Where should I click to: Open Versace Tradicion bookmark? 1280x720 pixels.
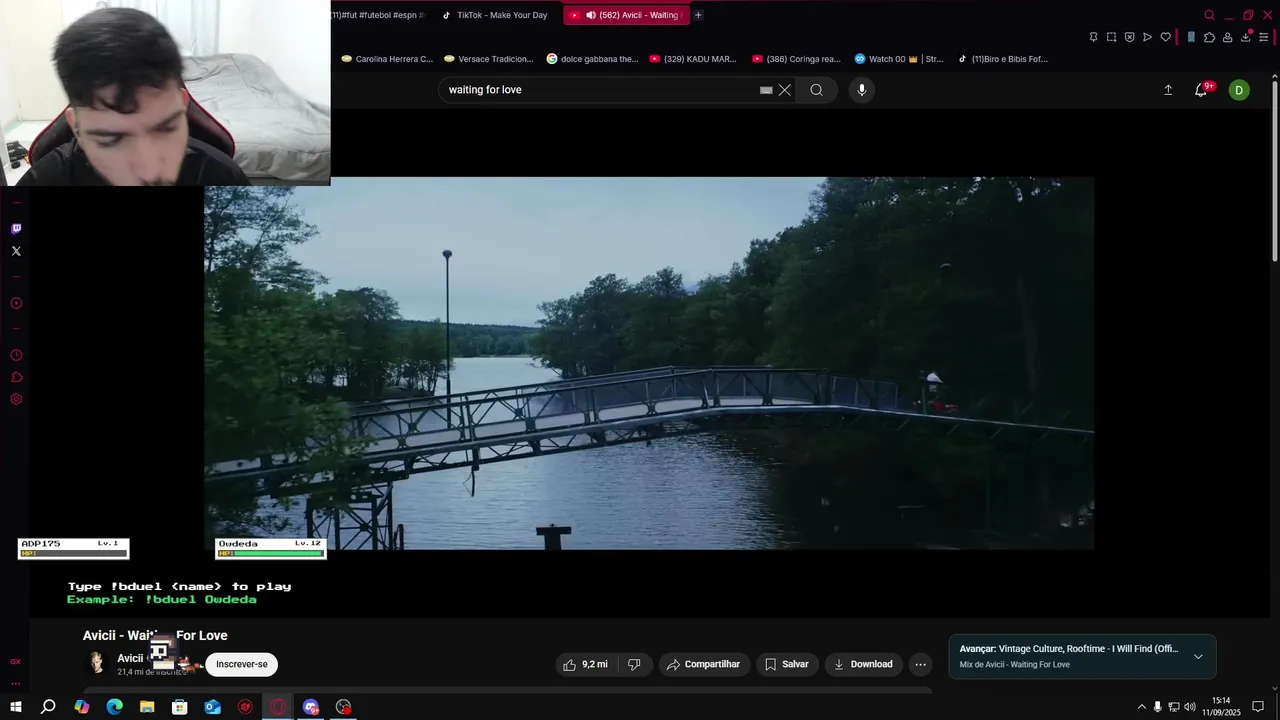click(488, 59)
